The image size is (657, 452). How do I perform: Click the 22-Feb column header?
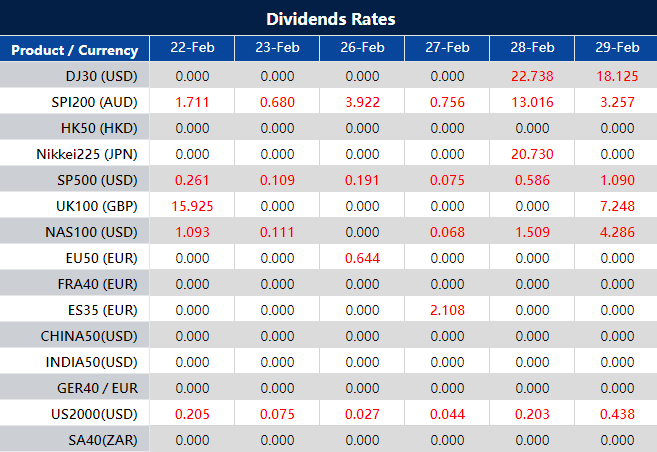click(x=192, y=48)
